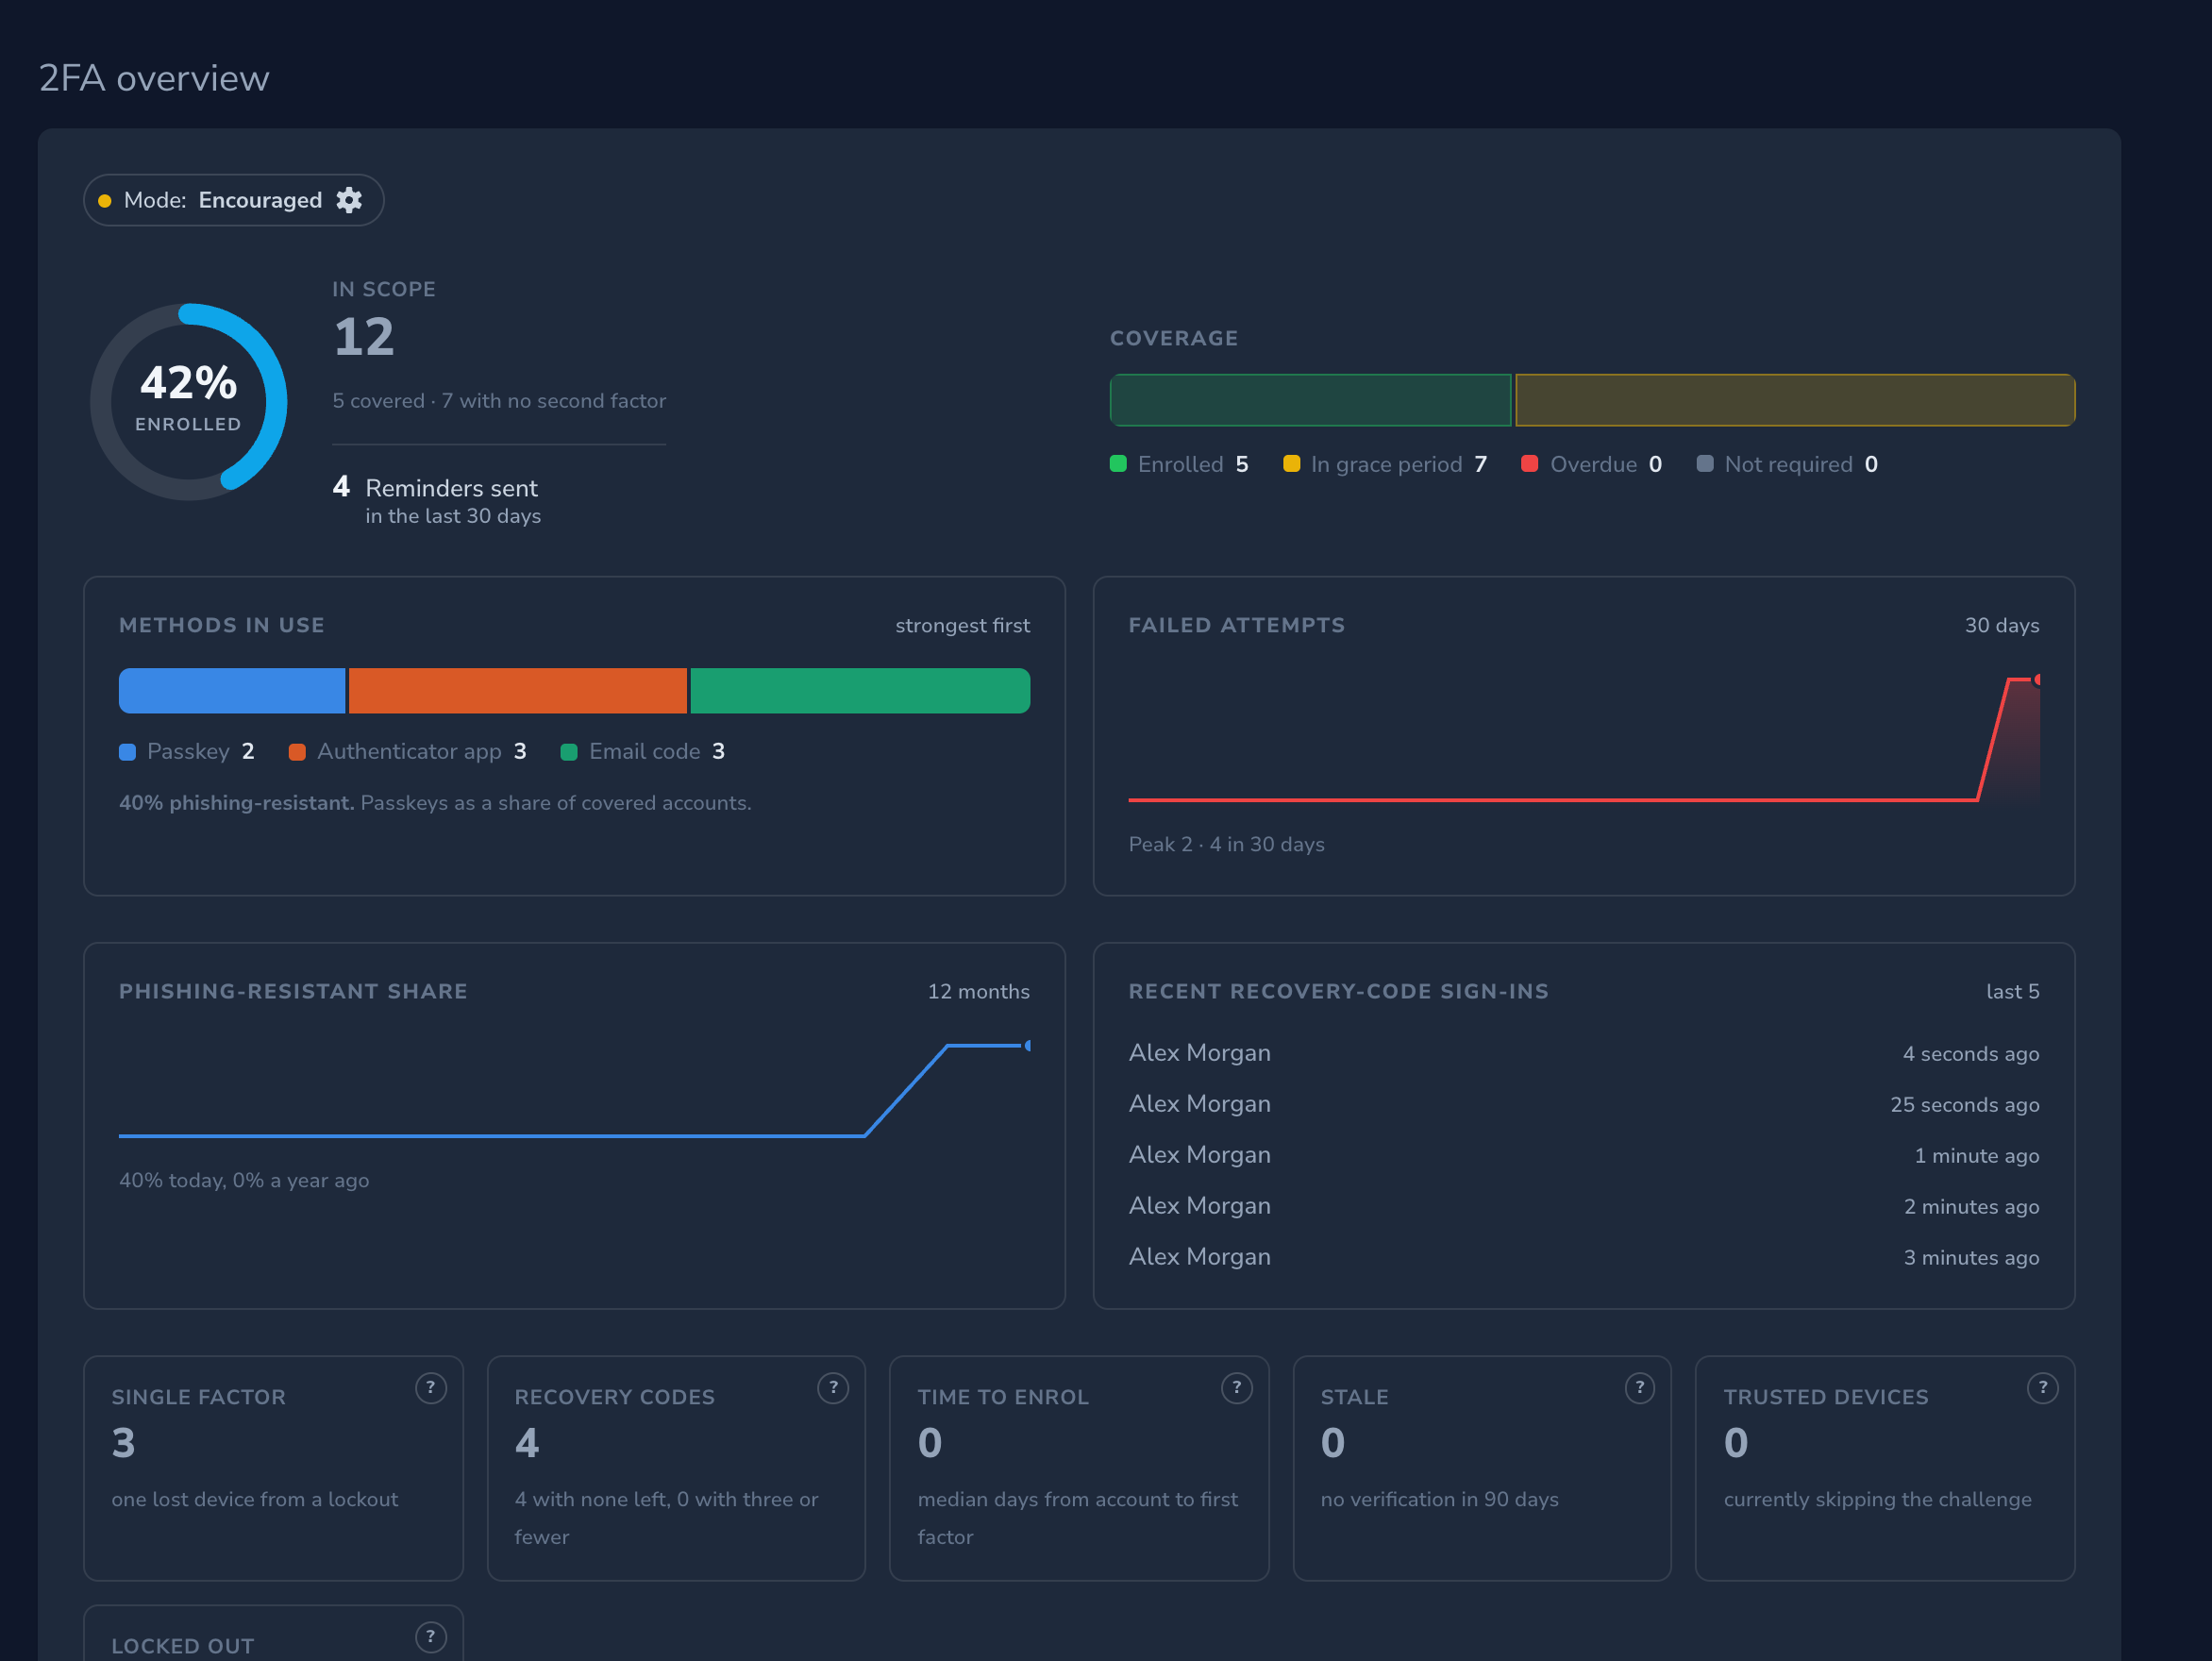Click the Not required legend entry

pyautogui.click(x=1787, y=464)
